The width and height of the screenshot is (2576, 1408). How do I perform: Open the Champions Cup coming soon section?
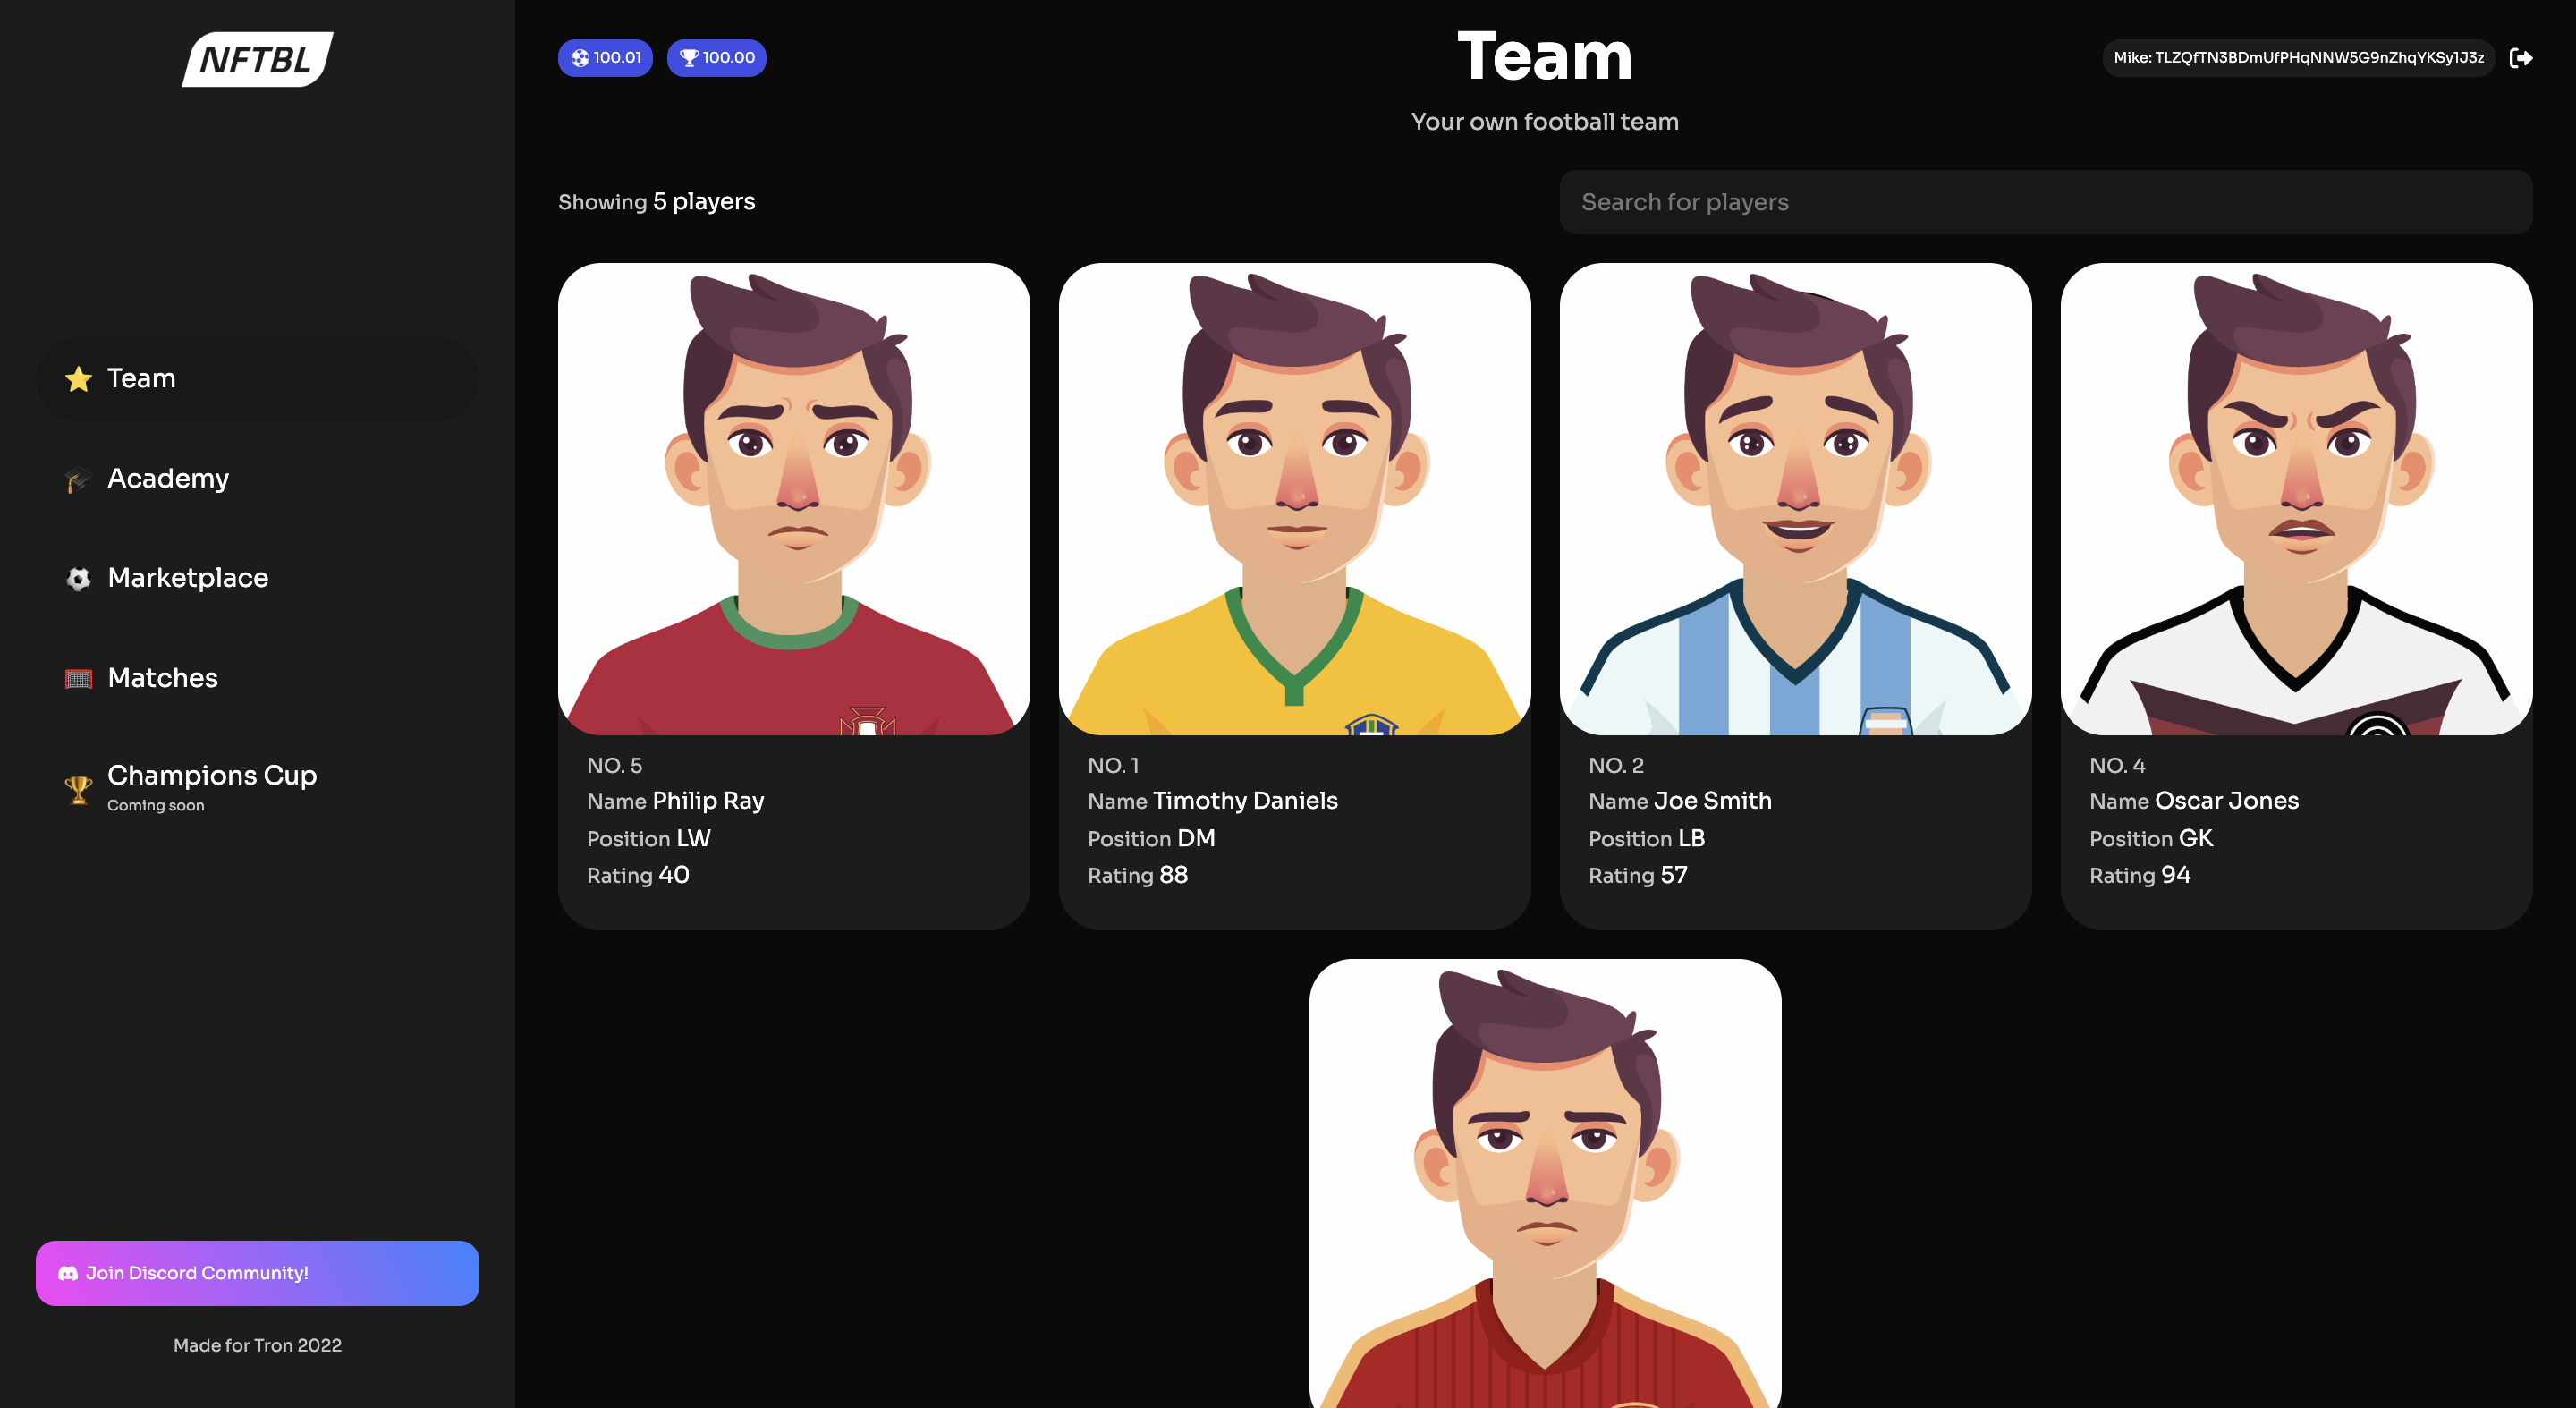point(211,785)
